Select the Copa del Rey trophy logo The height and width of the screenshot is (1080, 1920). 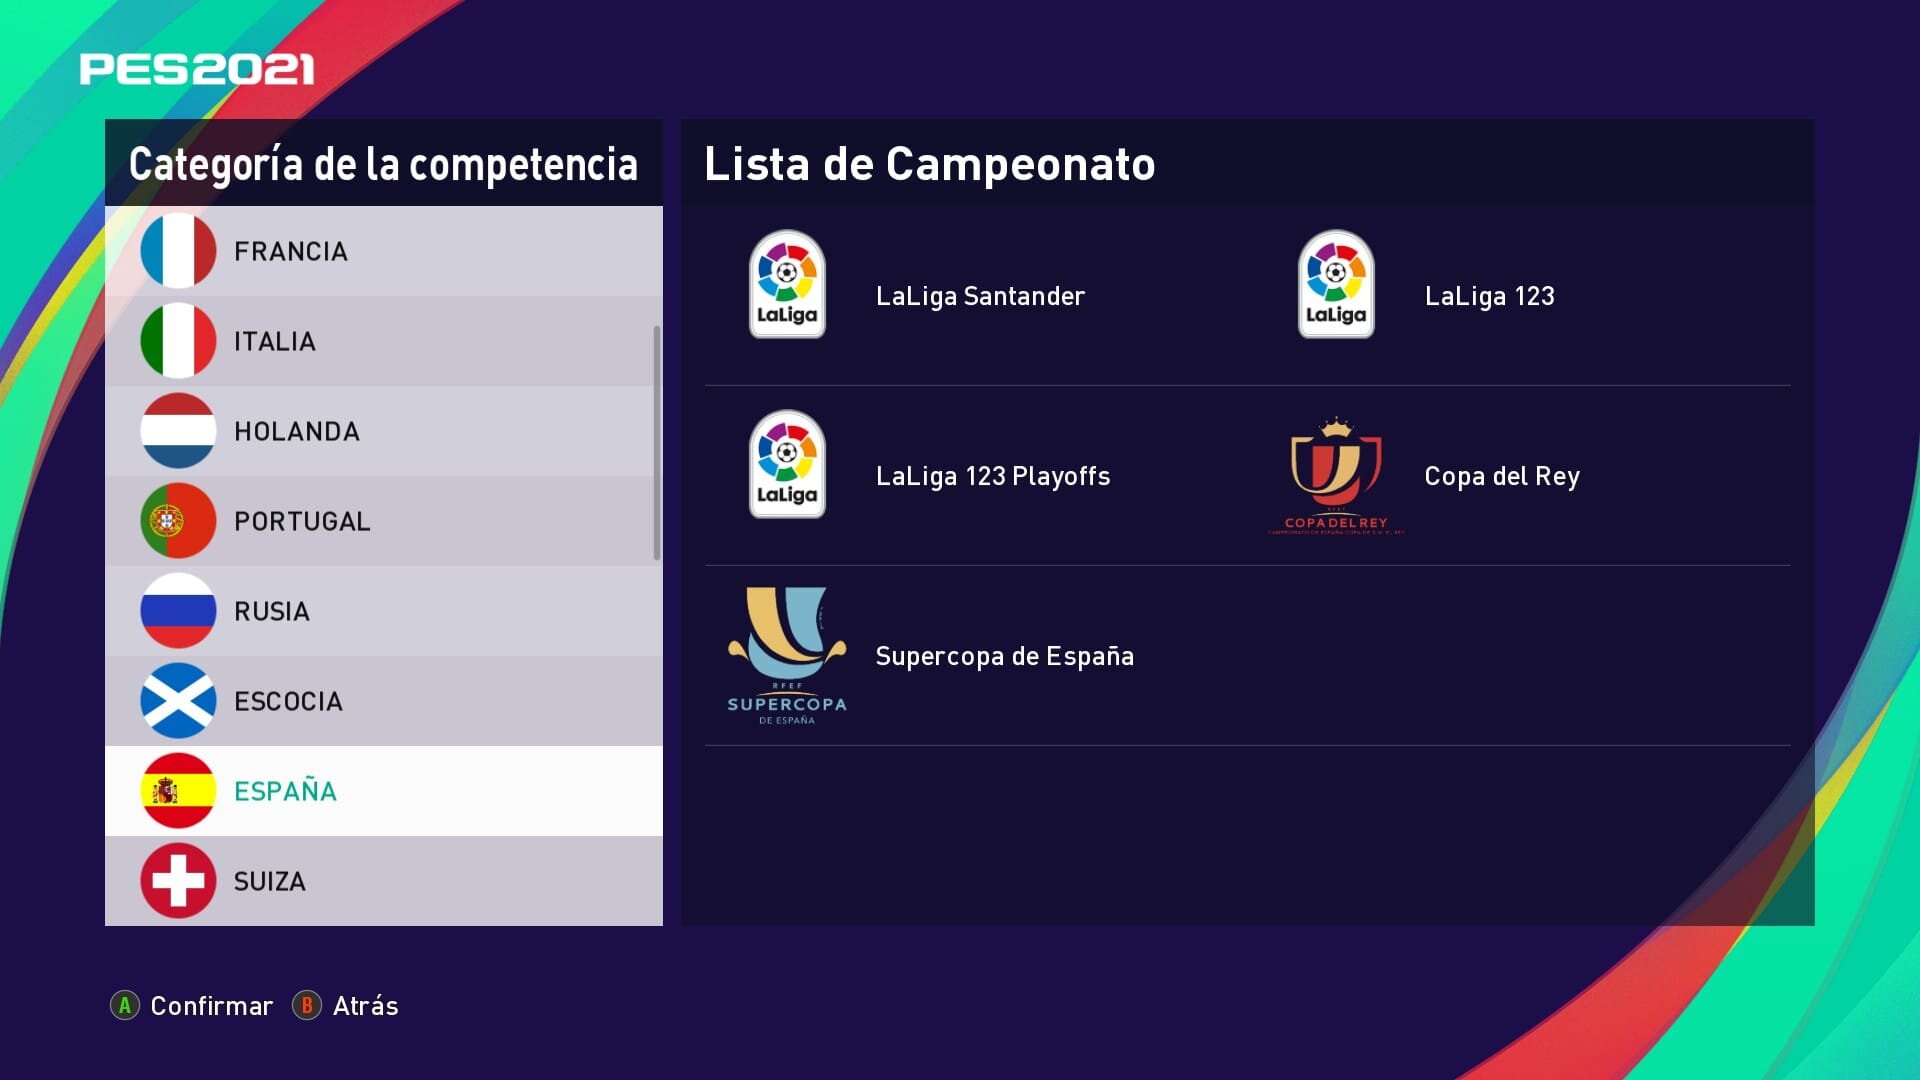click(x=1336, y=476)
